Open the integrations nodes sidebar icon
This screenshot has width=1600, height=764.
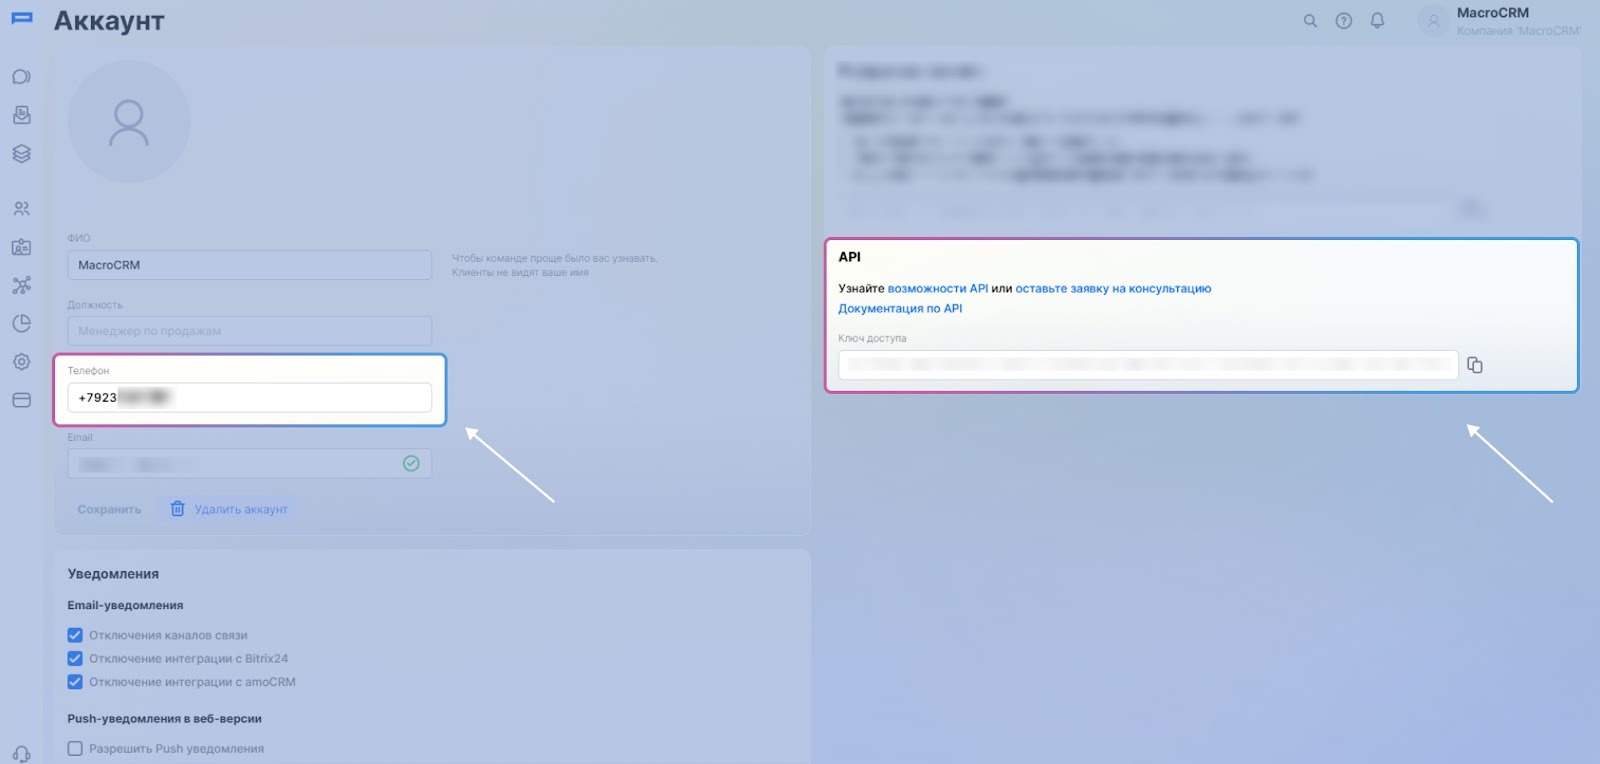[21, 285]
